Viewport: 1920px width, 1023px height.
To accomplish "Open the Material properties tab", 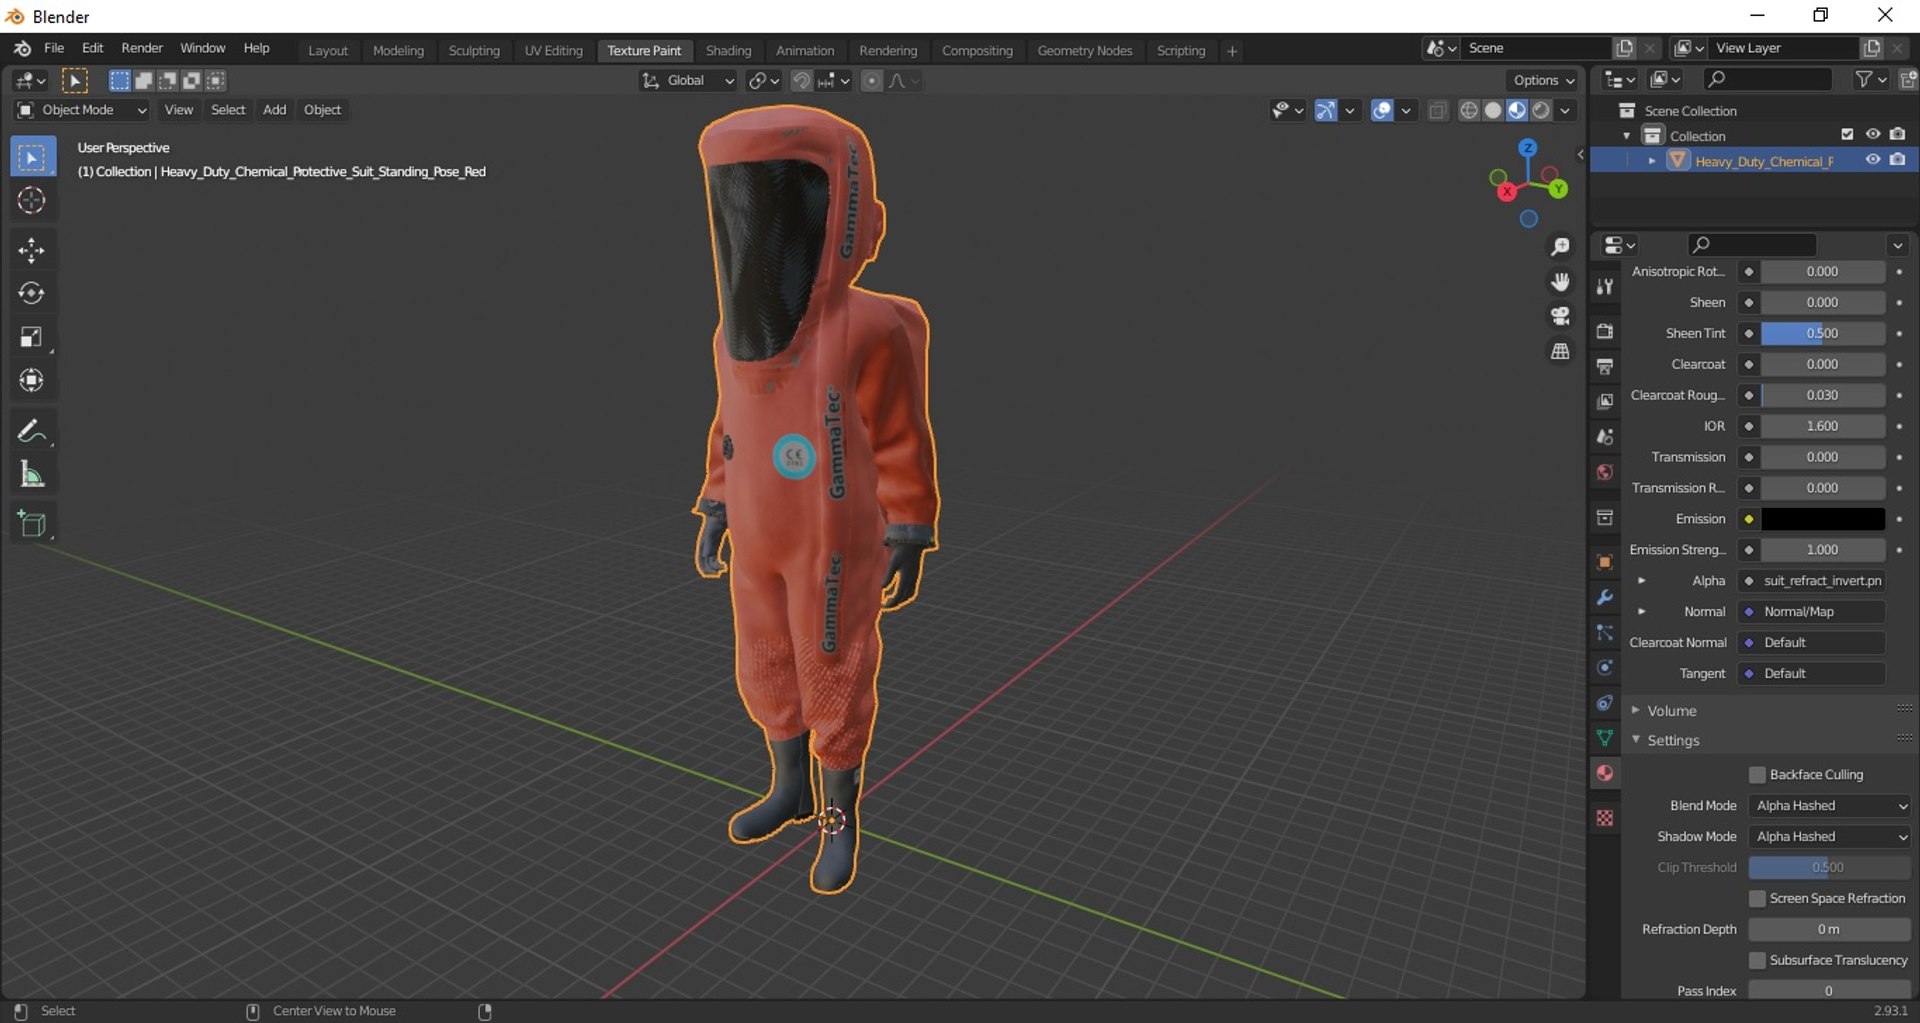I will [1605, 773].
